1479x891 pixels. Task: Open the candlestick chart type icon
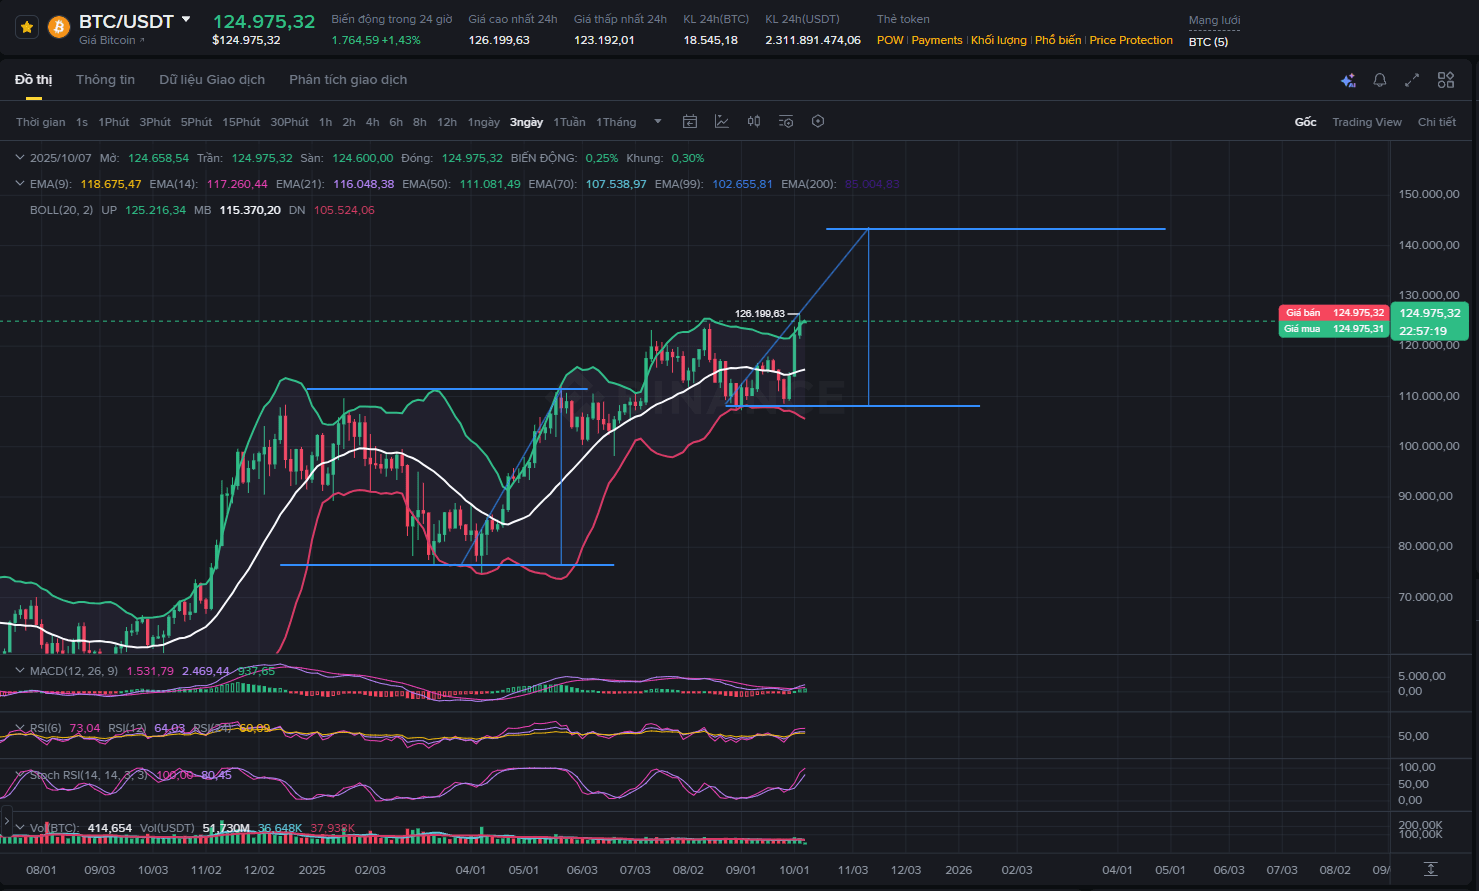(x=754, y=122)
